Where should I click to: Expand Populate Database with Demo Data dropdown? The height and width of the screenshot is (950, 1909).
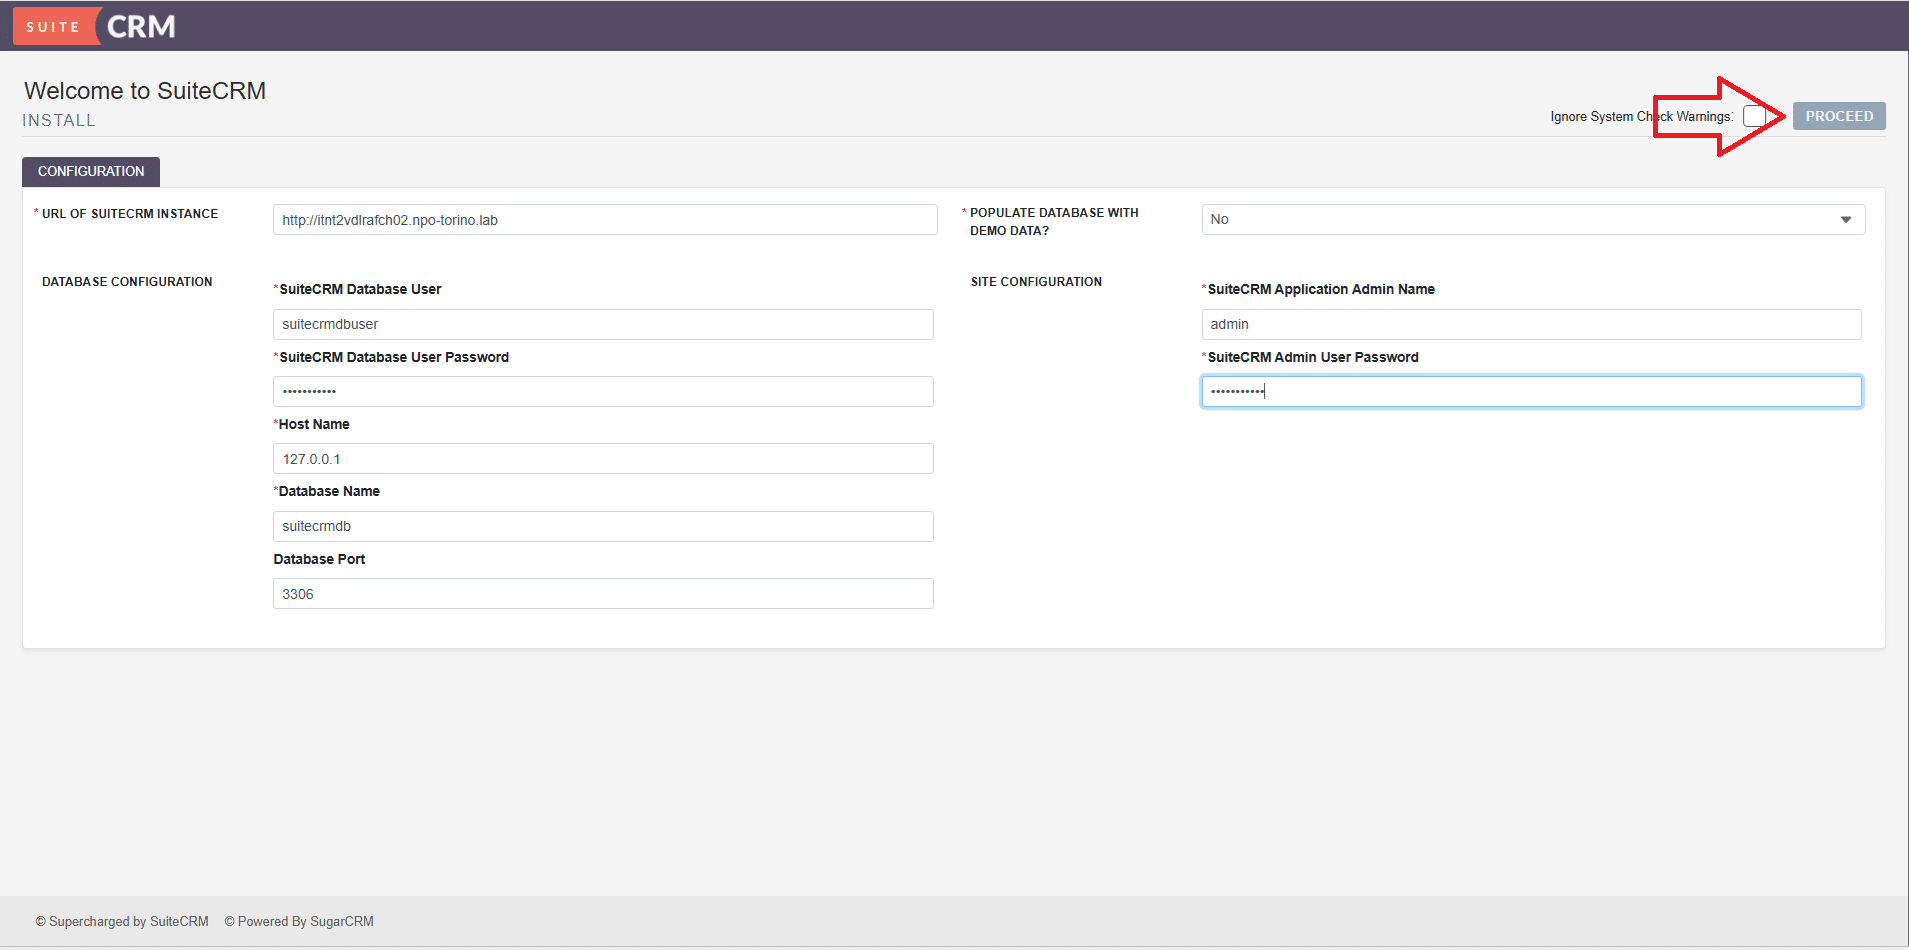(x=1532, y=219)
